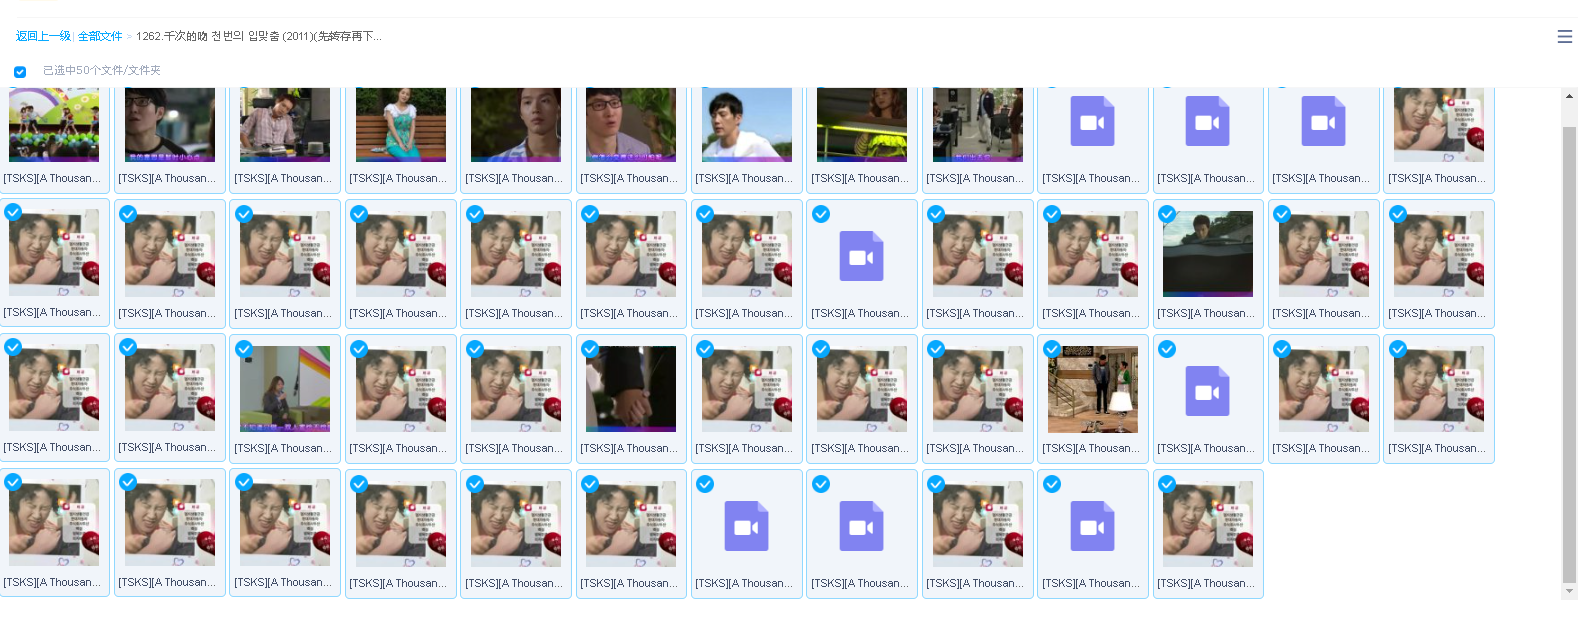Click the scrollbar down arrow
The width and height of the screenshot is (1581, 626).
coord(1569,591)
